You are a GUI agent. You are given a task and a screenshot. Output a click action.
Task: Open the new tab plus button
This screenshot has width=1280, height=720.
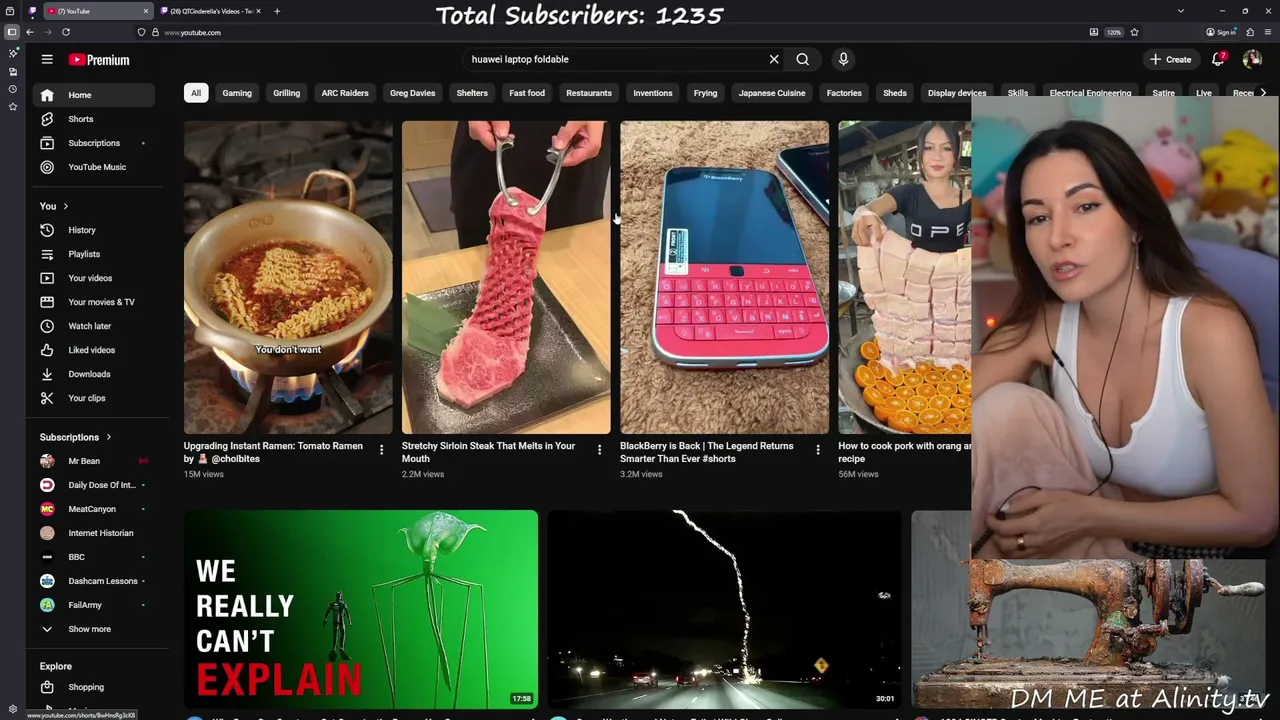click(x=277, y=11)
